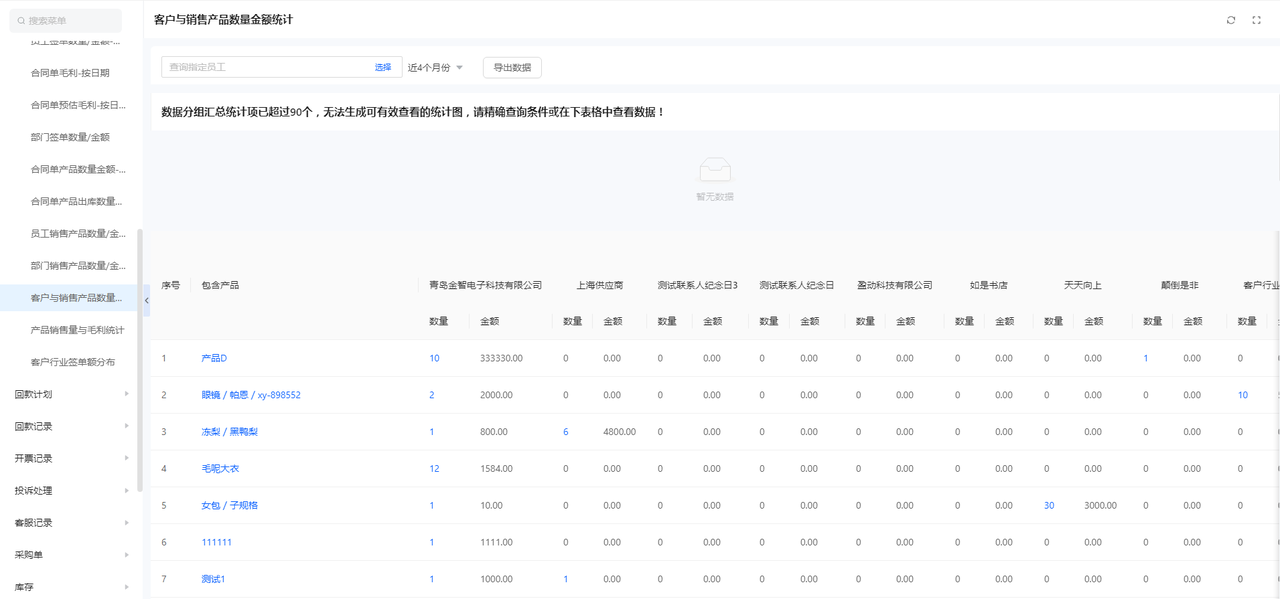This screenshot has height=599, width=1280.
Task: Open 合同单毛利-按日期 in the sidebar
Action: (x=72, y=73)
